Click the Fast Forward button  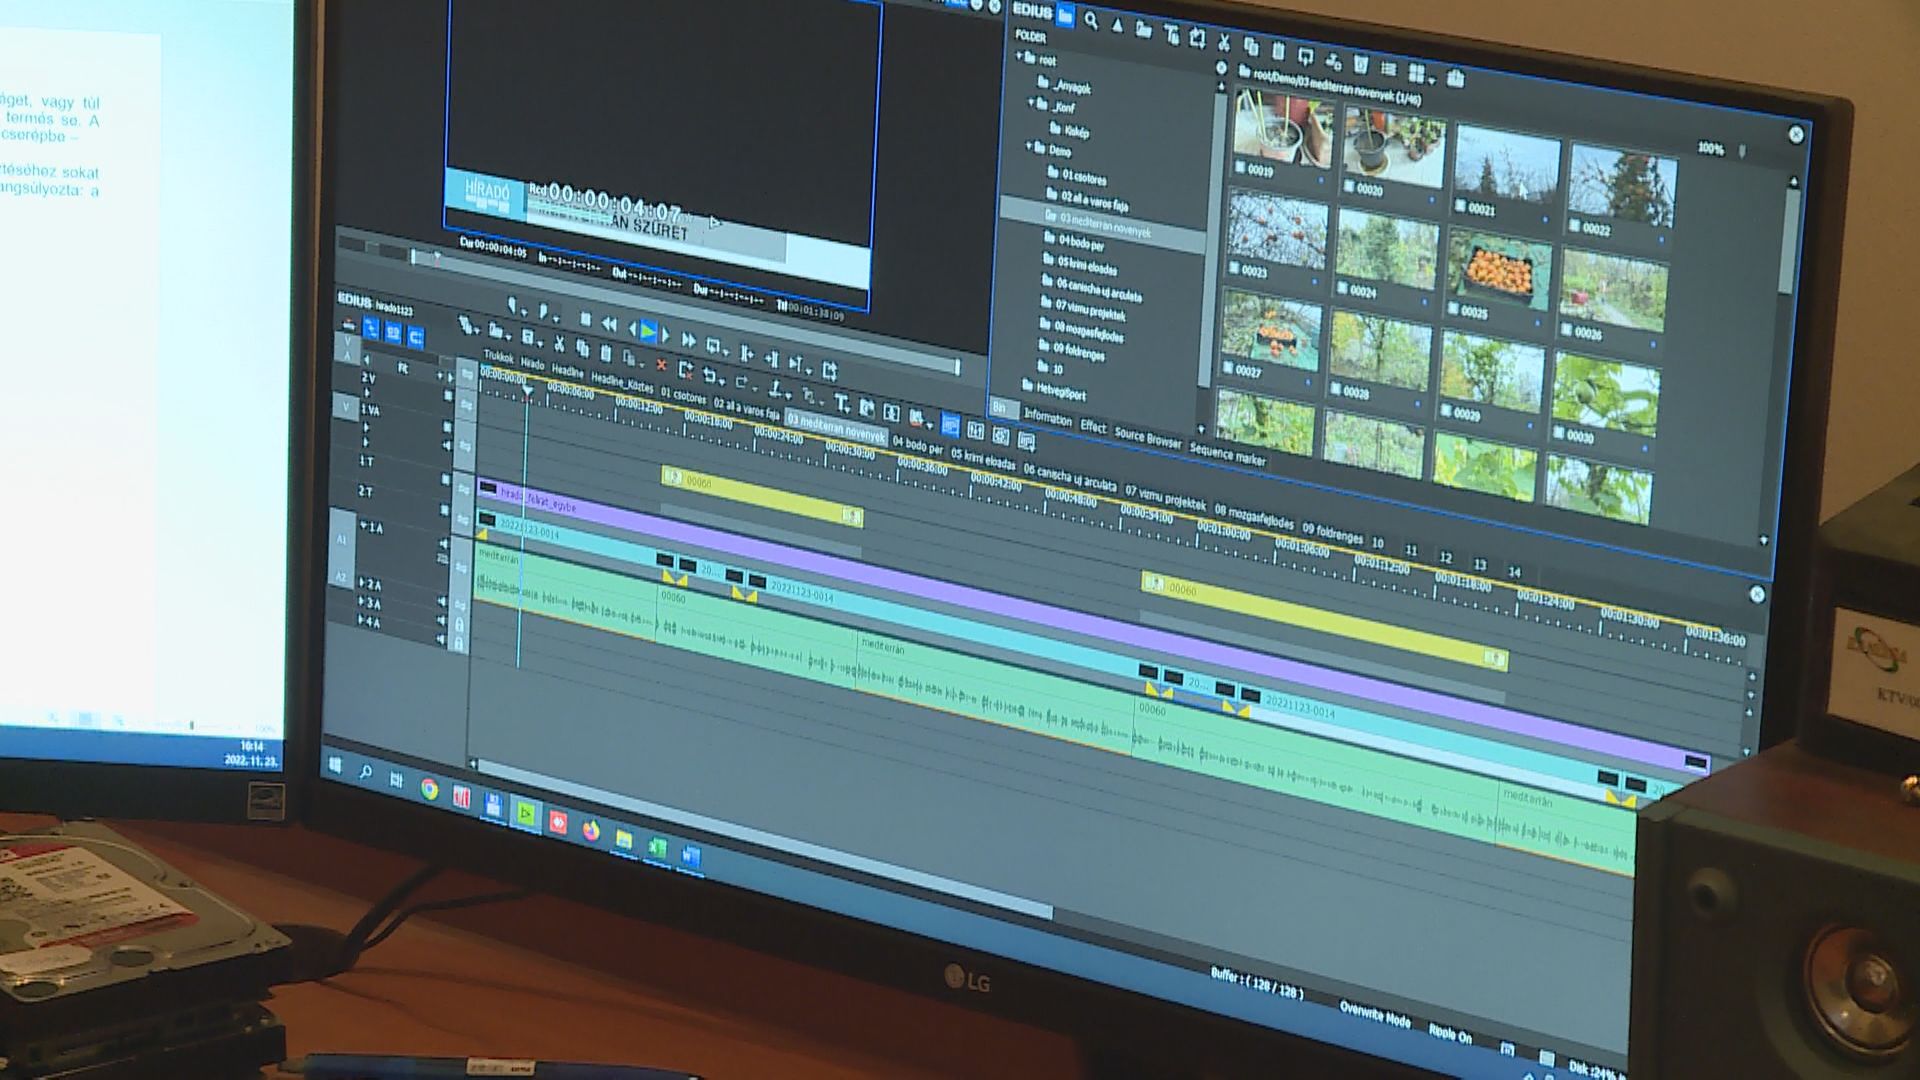click(x=688, y=341)
